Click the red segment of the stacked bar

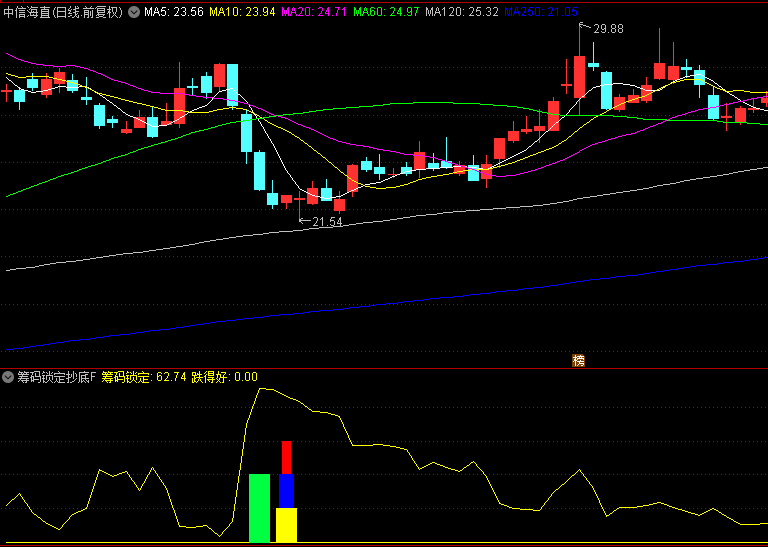point(287,457)
